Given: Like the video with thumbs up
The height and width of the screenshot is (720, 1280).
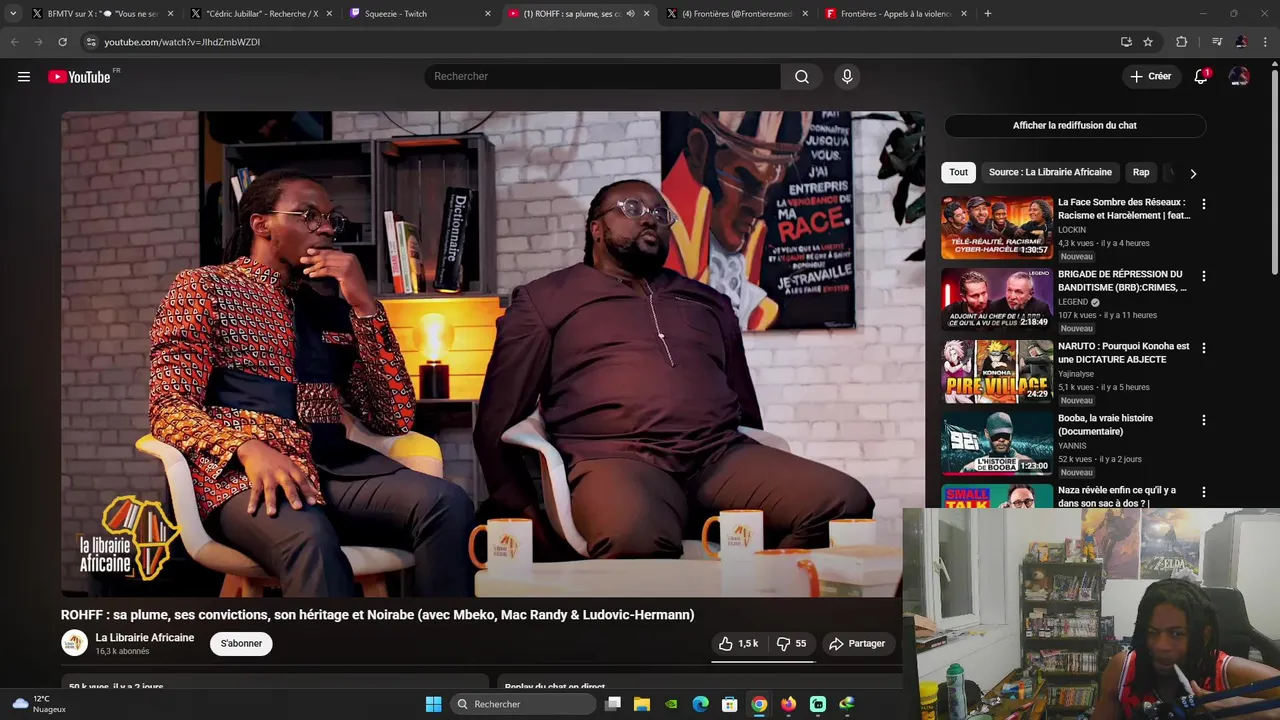Looking at the screenshot, I should (738, 644).
